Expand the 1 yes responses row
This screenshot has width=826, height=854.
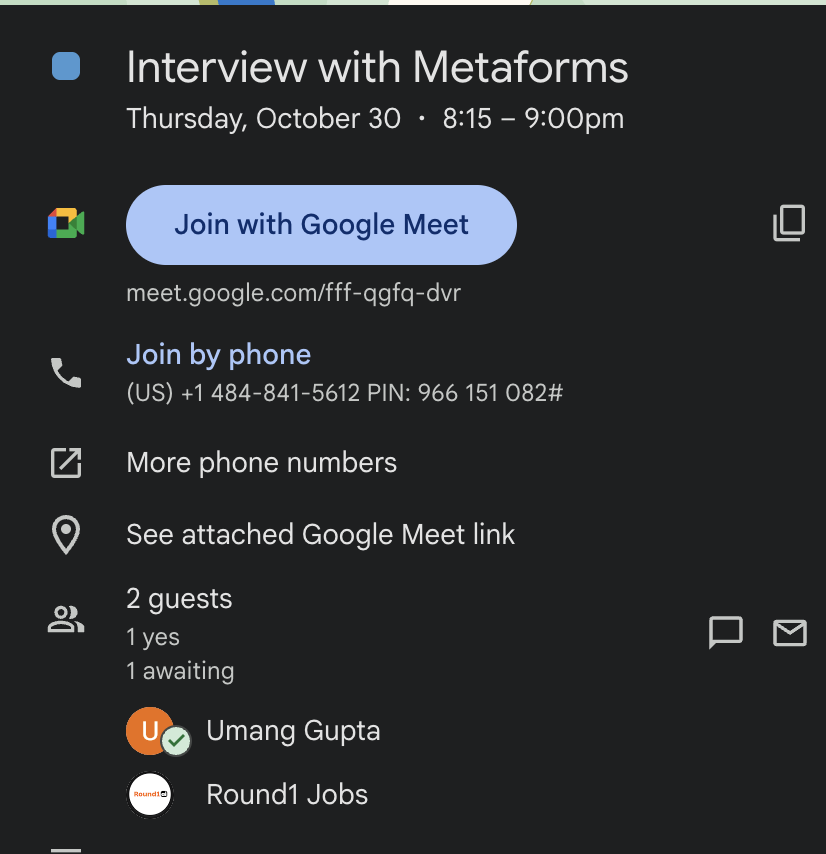152,636
